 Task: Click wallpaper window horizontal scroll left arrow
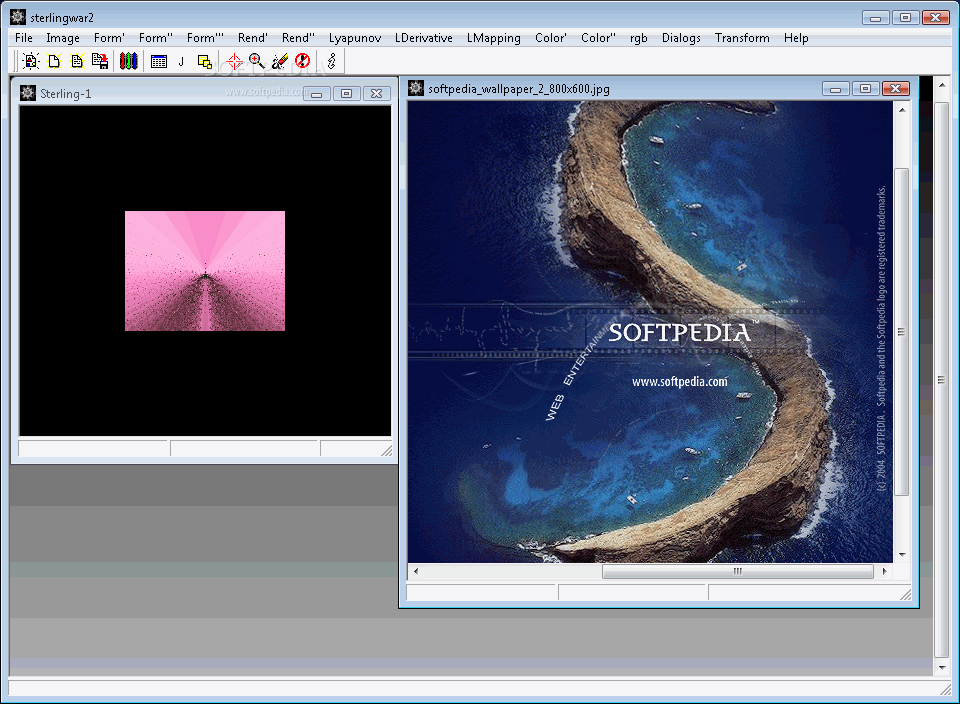coord(416,571)
